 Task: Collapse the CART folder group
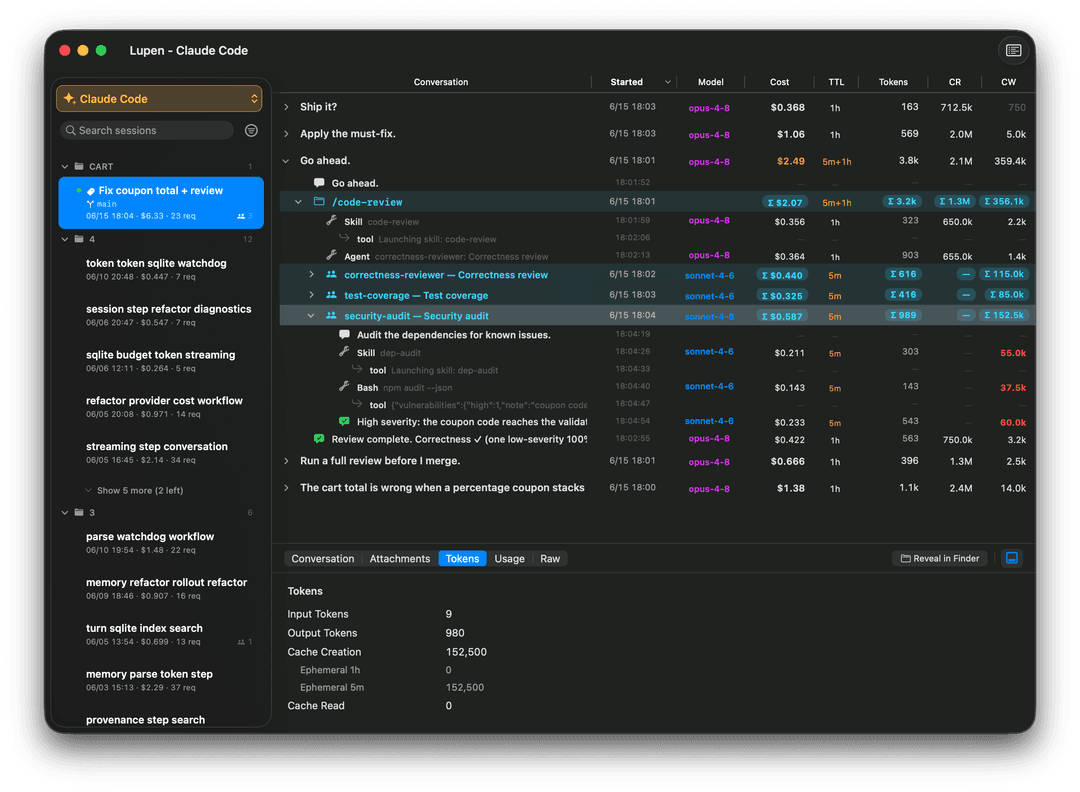click(x=65, y=166)
